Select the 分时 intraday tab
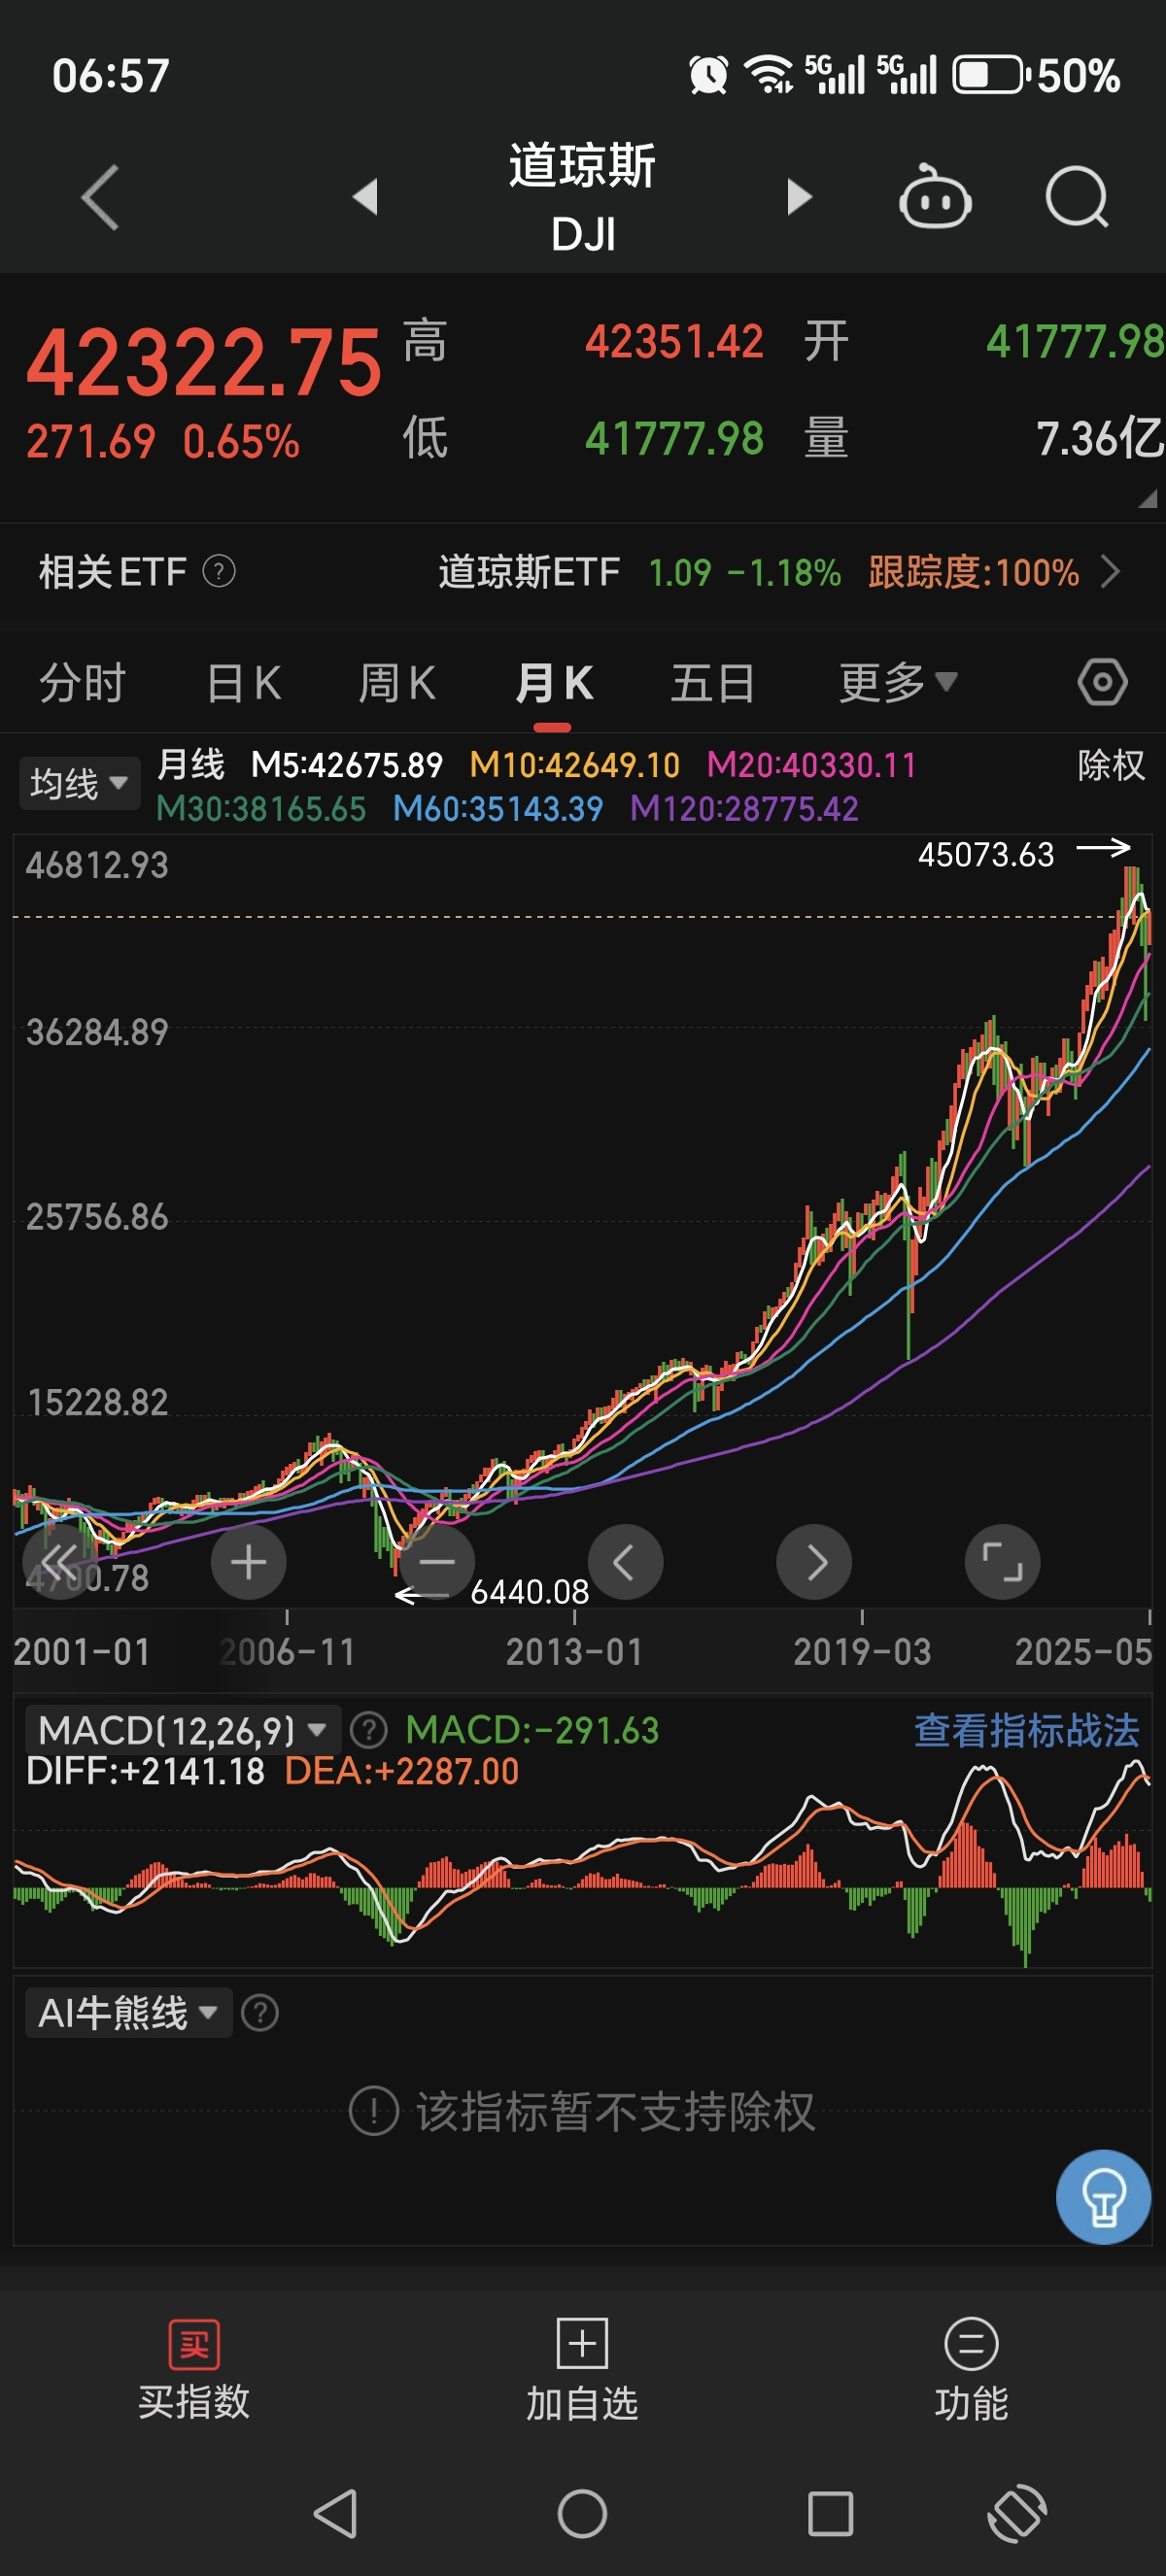 point(82,683)
